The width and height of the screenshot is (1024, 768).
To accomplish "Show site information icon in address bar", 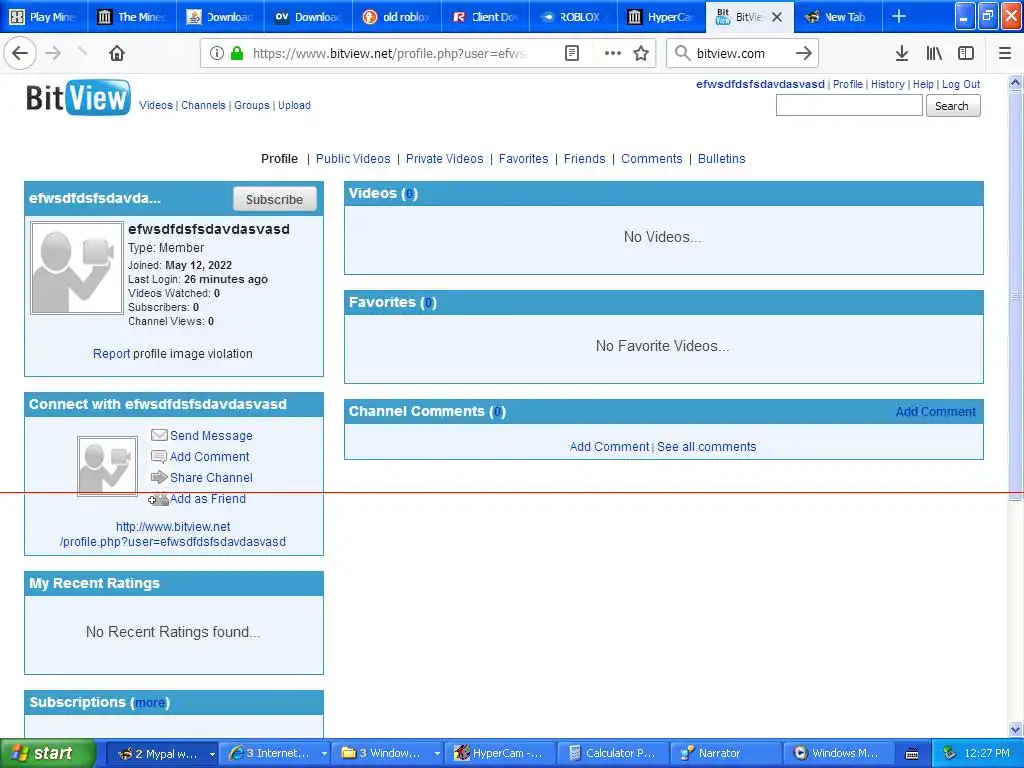I will click(216, 54).
